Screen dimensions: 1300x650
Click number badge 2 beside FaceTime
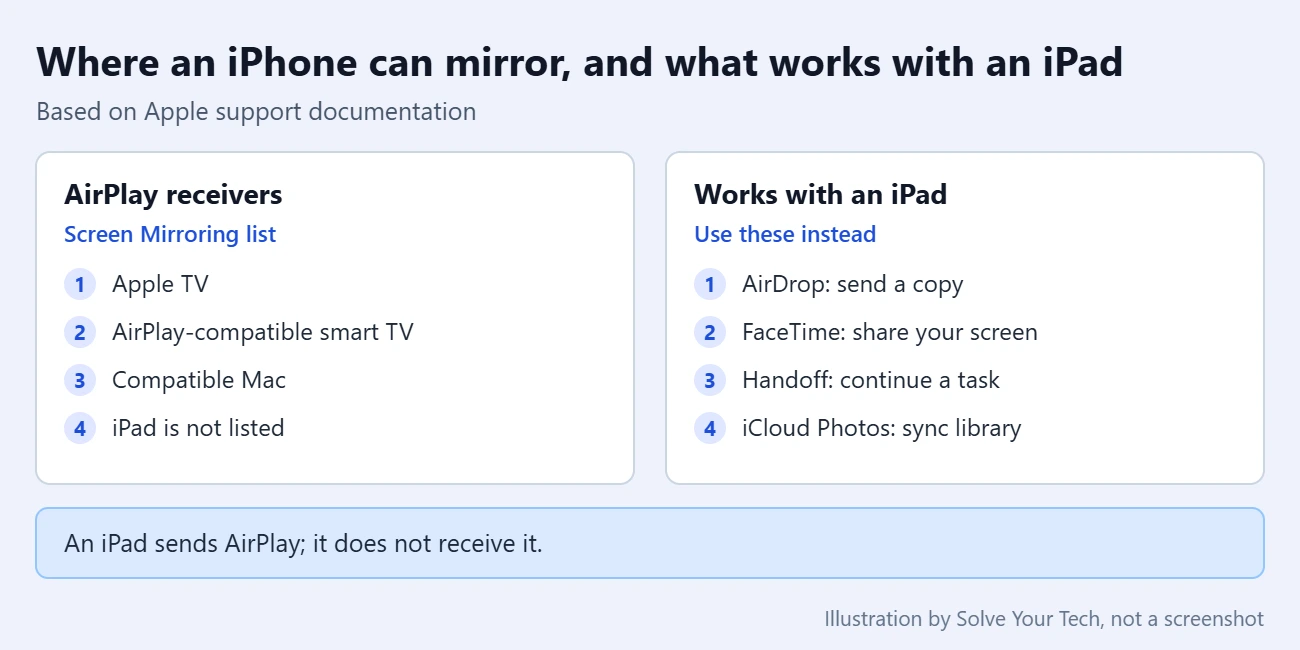tap(710, 332)
